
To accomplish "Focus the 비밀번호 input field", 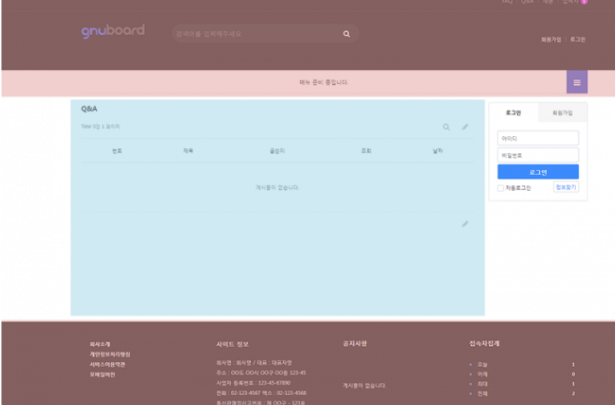I will [x=537, y=155].
